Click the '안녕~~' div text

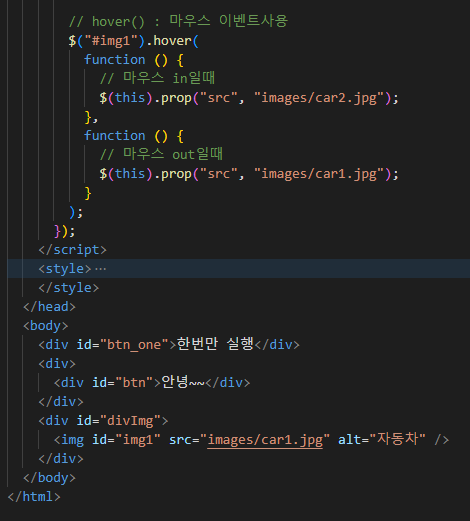(x=183, y=382)
